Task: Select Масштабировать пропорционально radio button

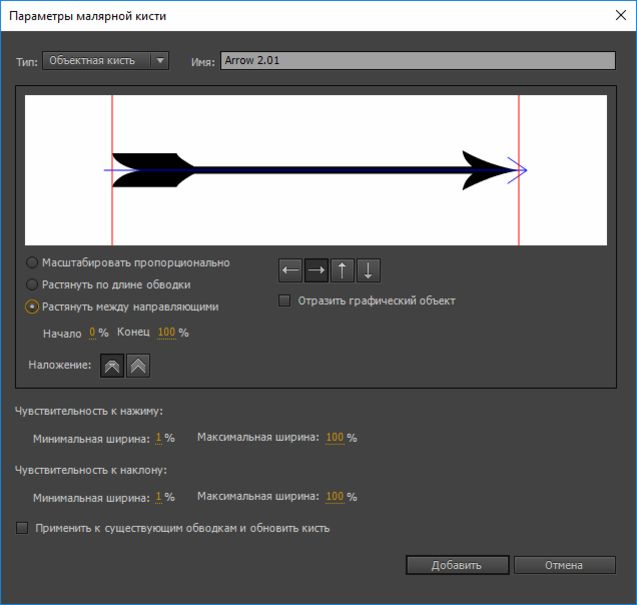Action: 32,262
